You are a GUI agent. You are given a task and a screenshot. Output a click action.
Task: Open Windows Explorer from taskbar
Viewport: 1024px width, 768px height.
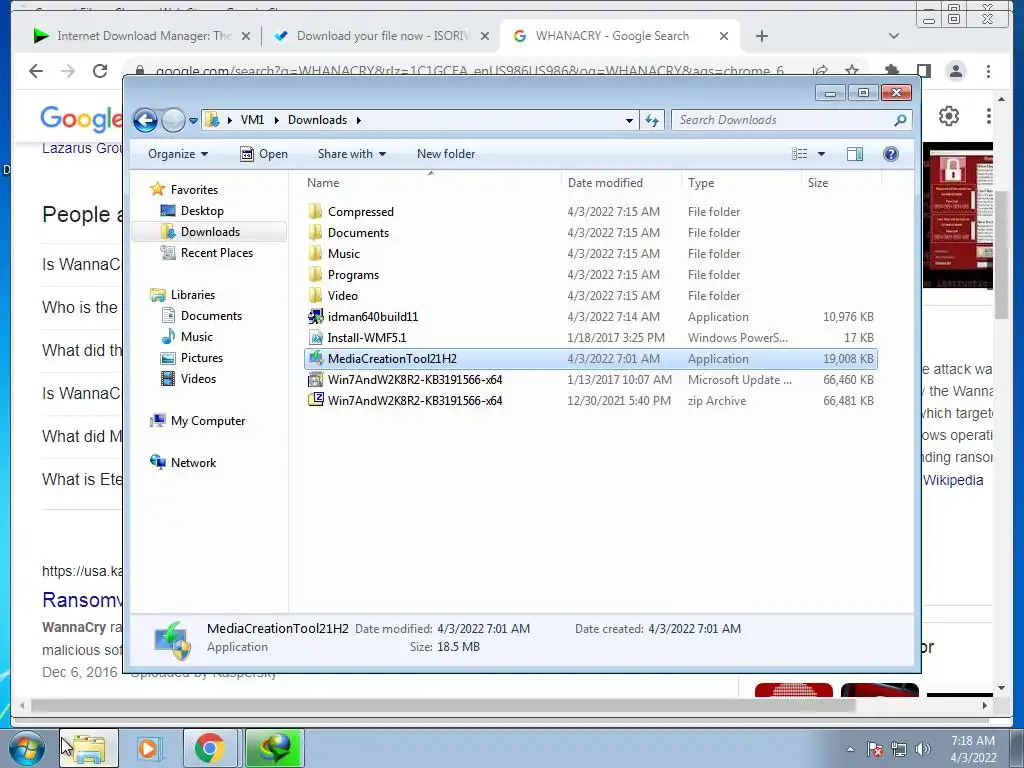(89, 748)
